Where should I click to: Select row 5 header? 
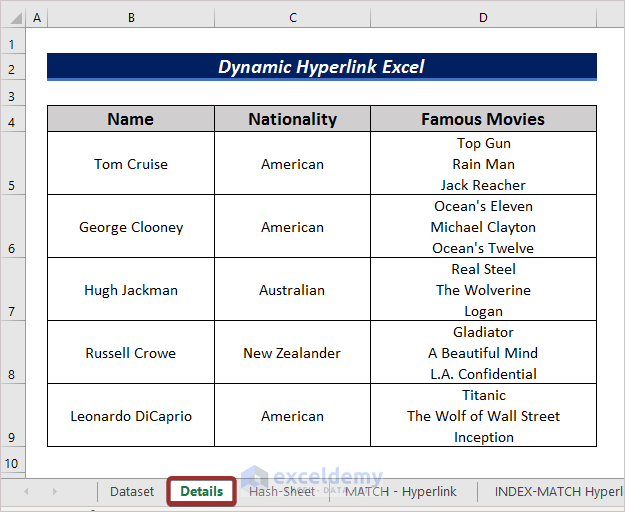[12, 163]
